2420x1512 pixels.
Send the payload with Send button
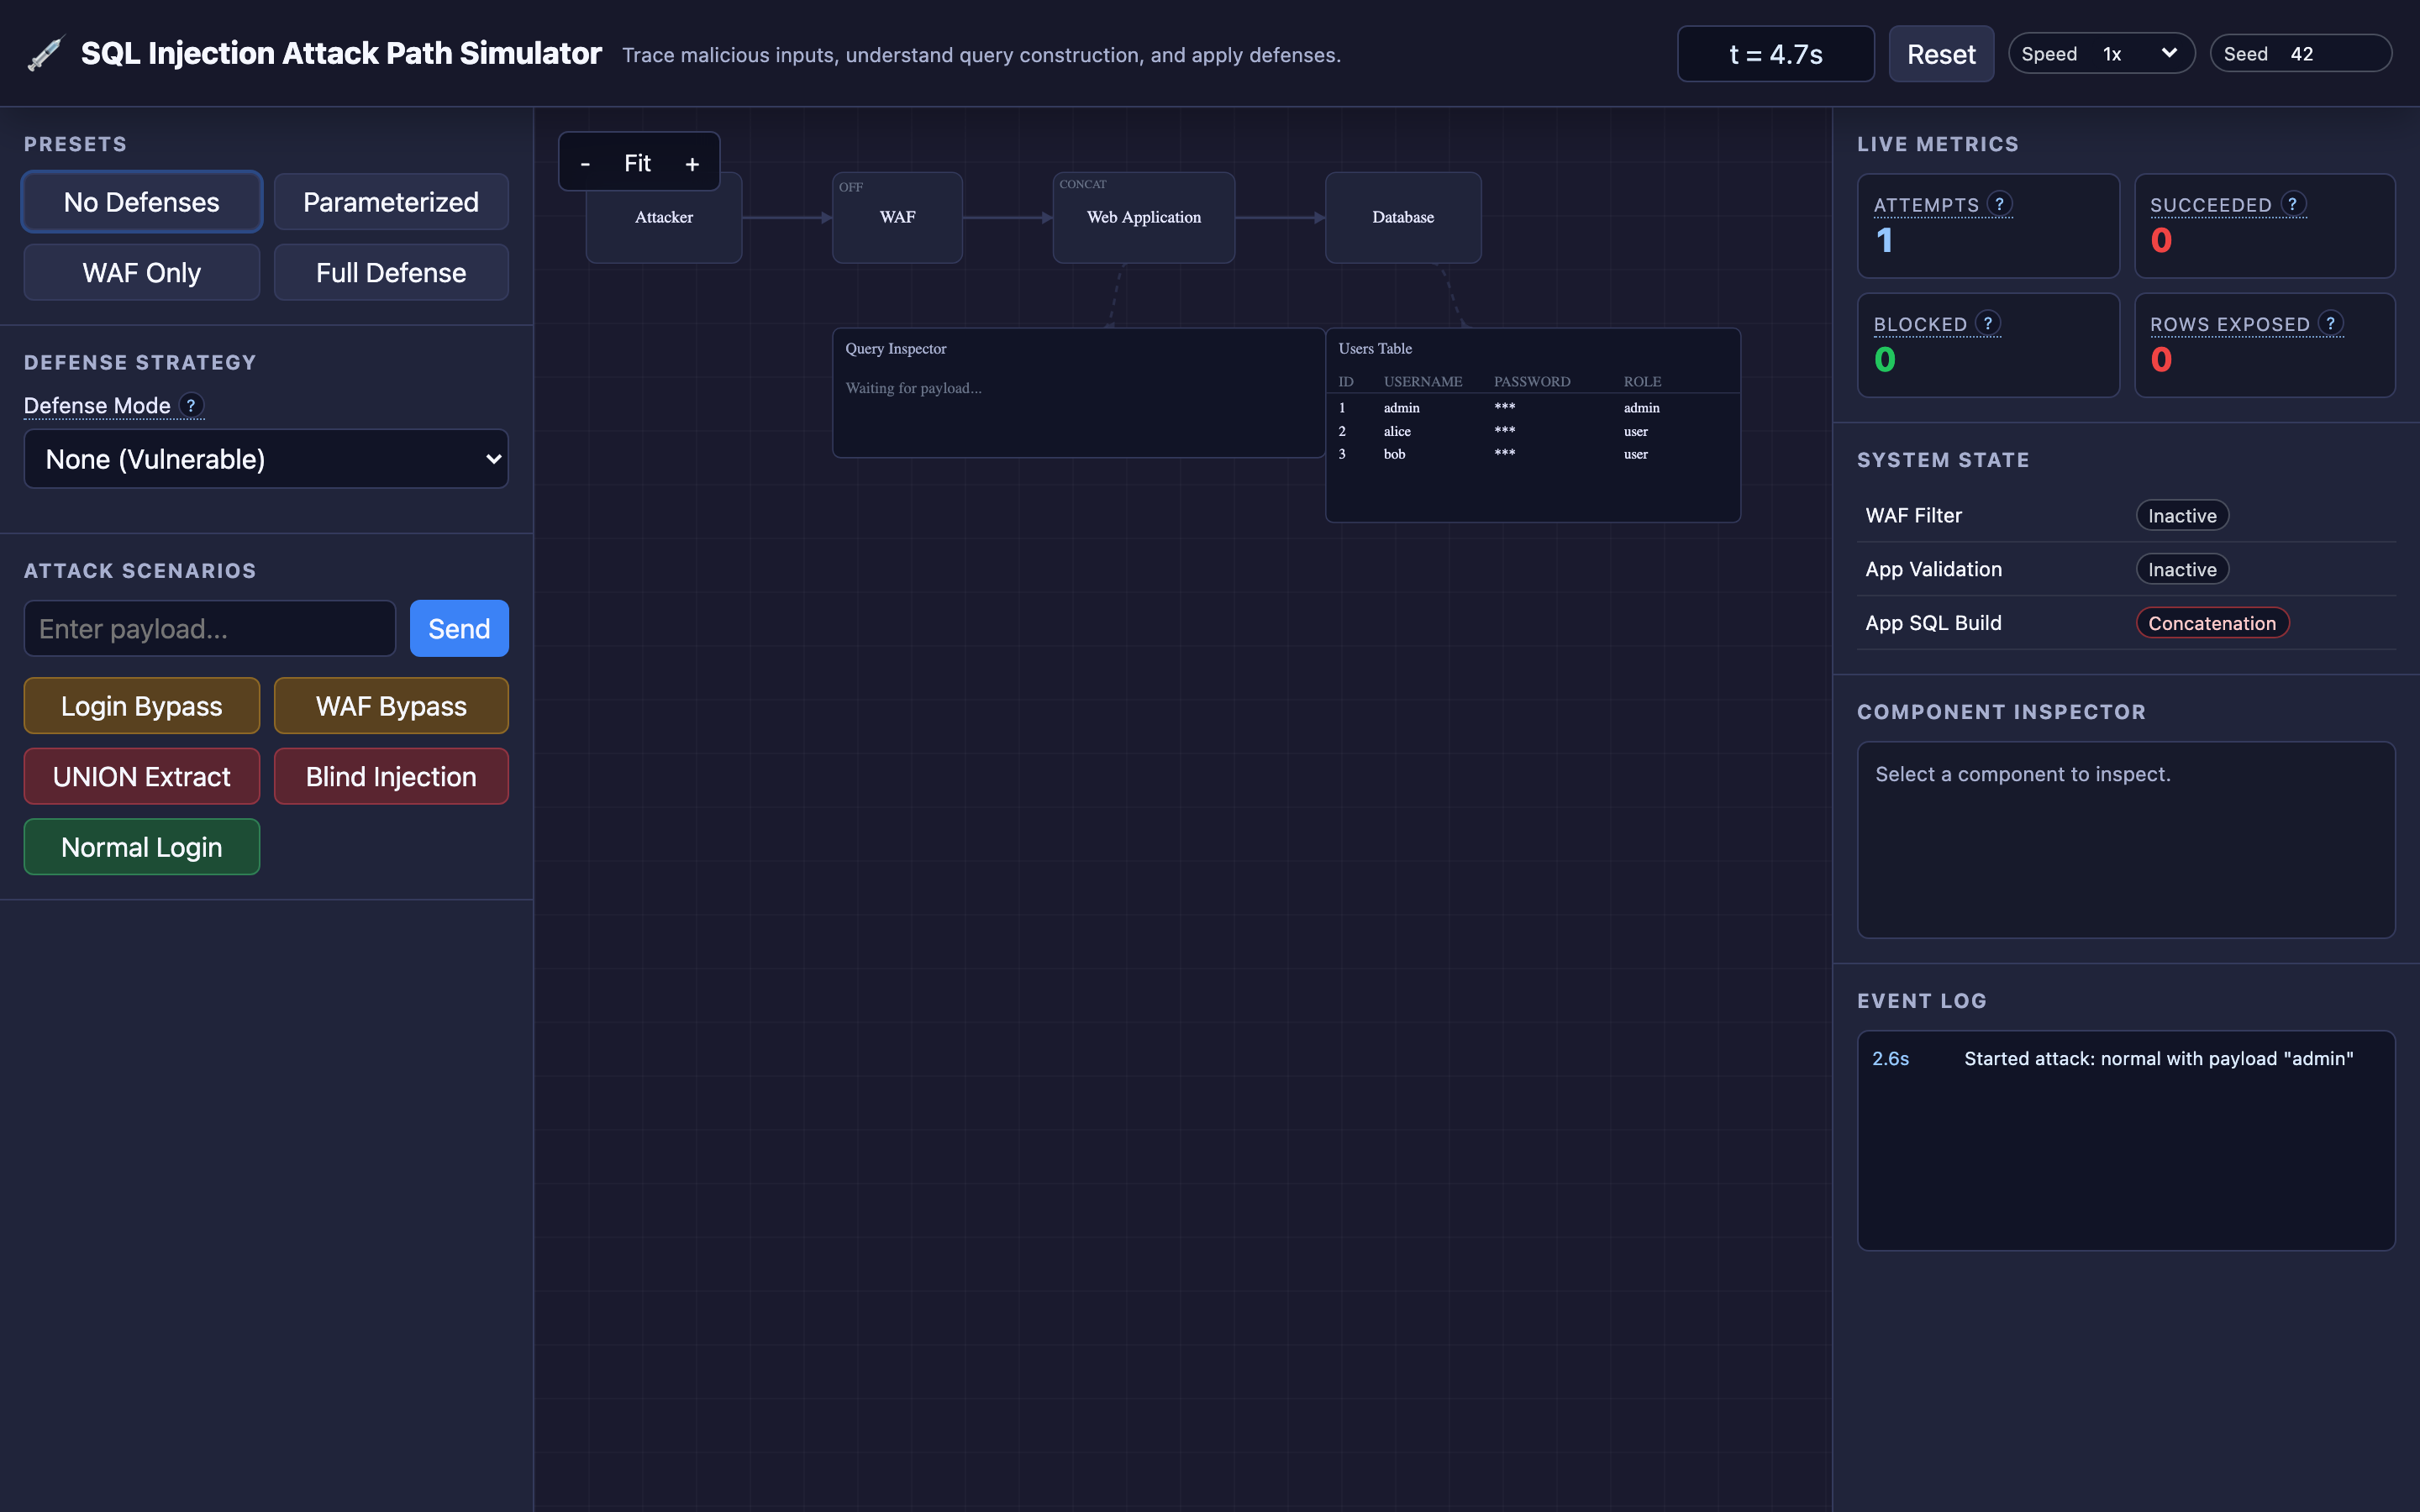click(459, 628)
